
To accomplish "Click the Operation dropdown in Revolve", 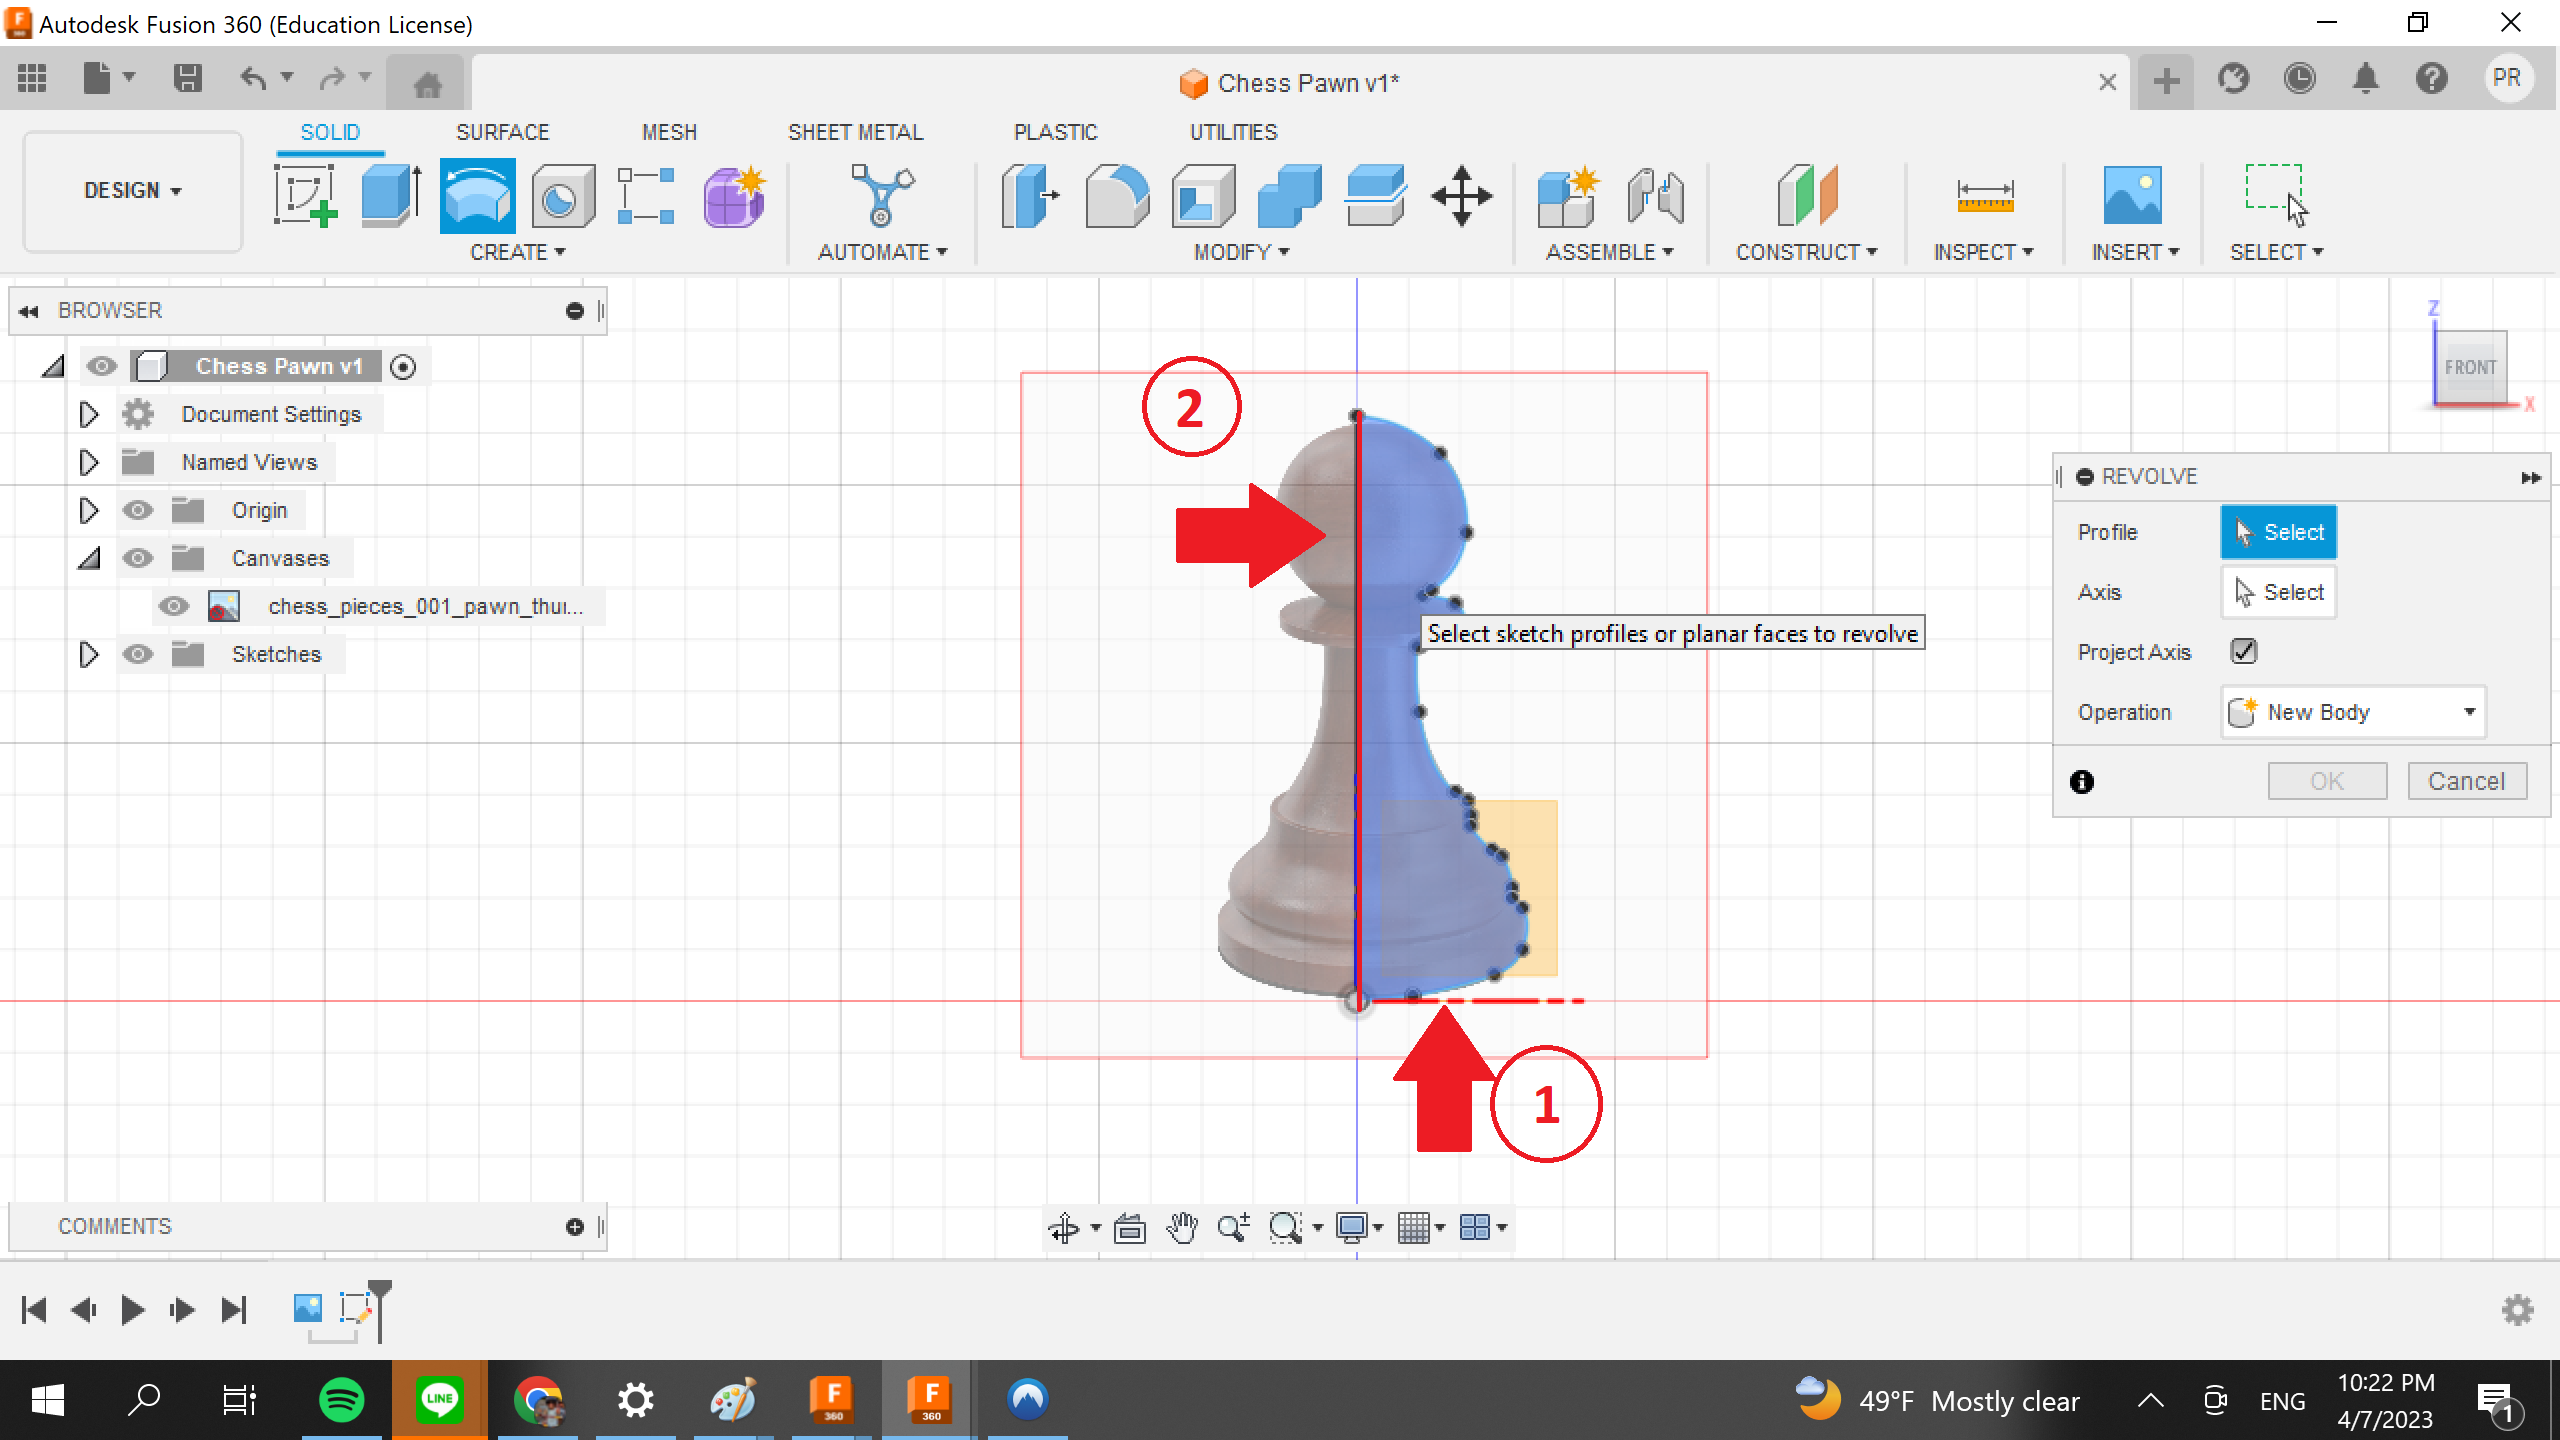I will tap(2356, 712).
